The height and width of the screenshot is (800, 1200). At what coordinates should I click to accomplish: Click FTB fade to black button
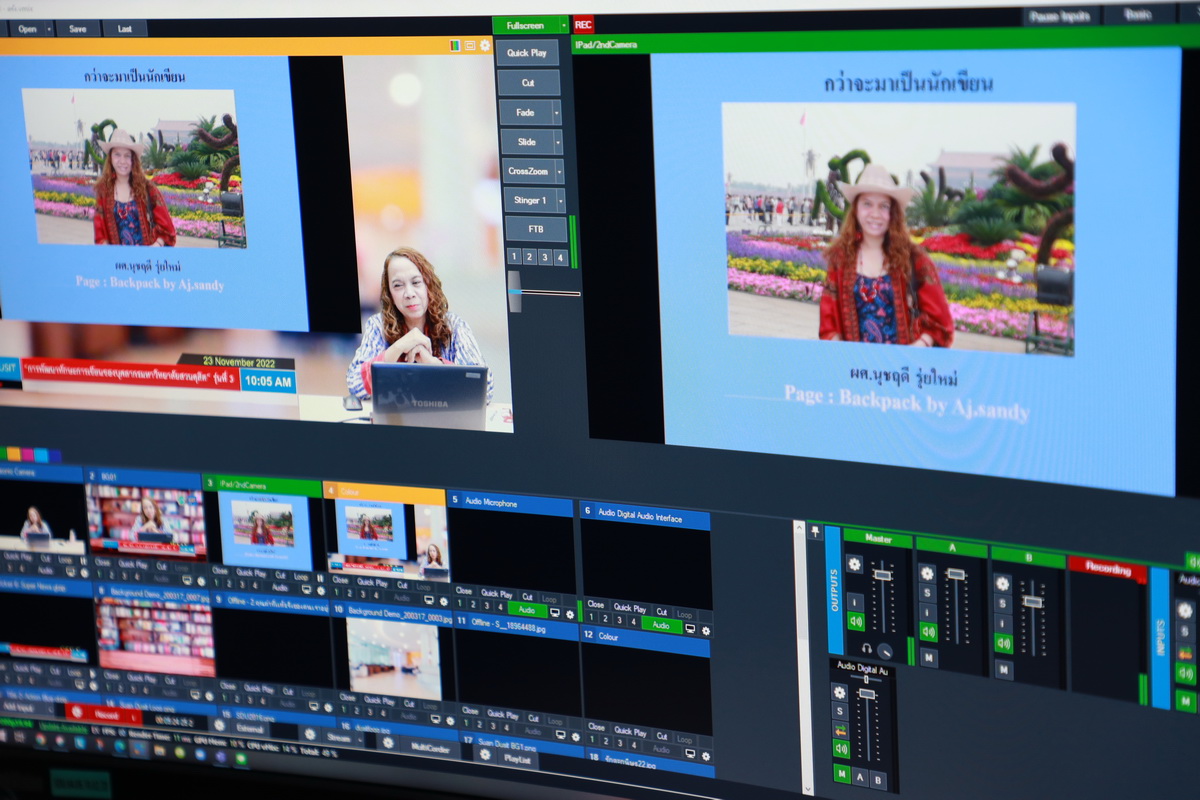[535, 229]
